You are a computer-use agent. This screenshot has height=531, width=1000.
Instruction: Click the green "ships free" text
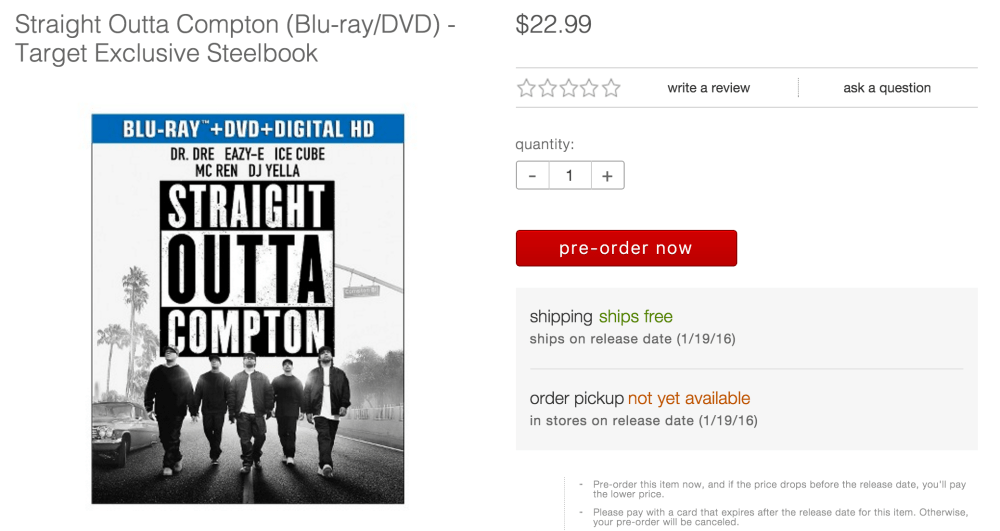click(x=636, y=317)
